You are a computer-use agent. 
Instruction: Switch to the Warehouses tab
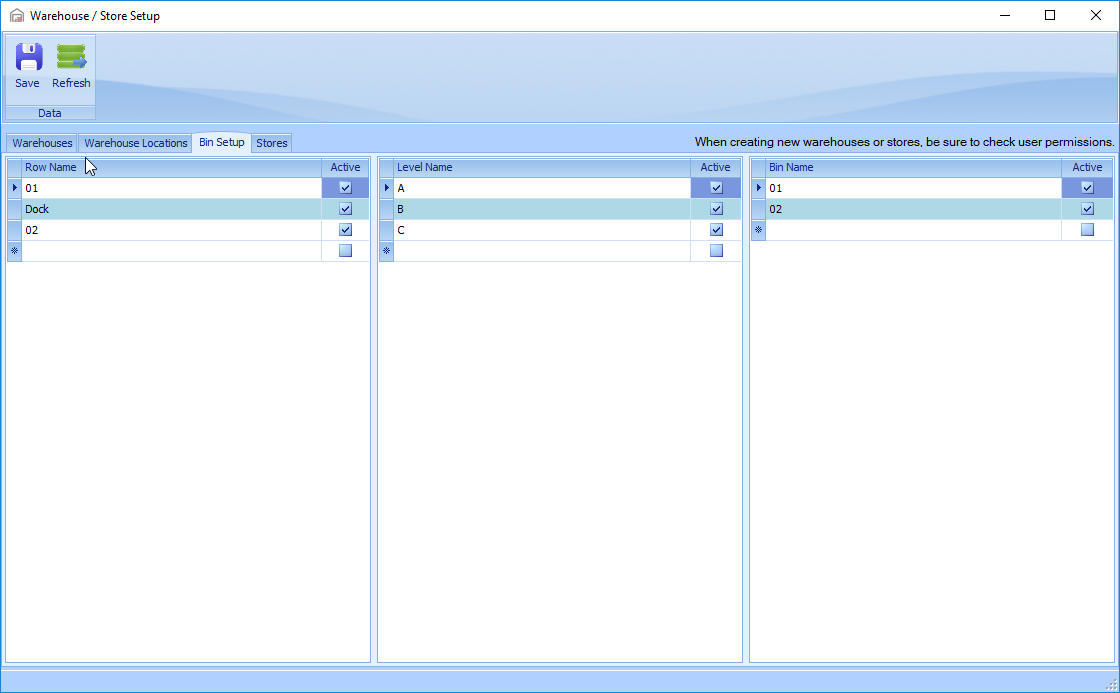click(42, 143)
